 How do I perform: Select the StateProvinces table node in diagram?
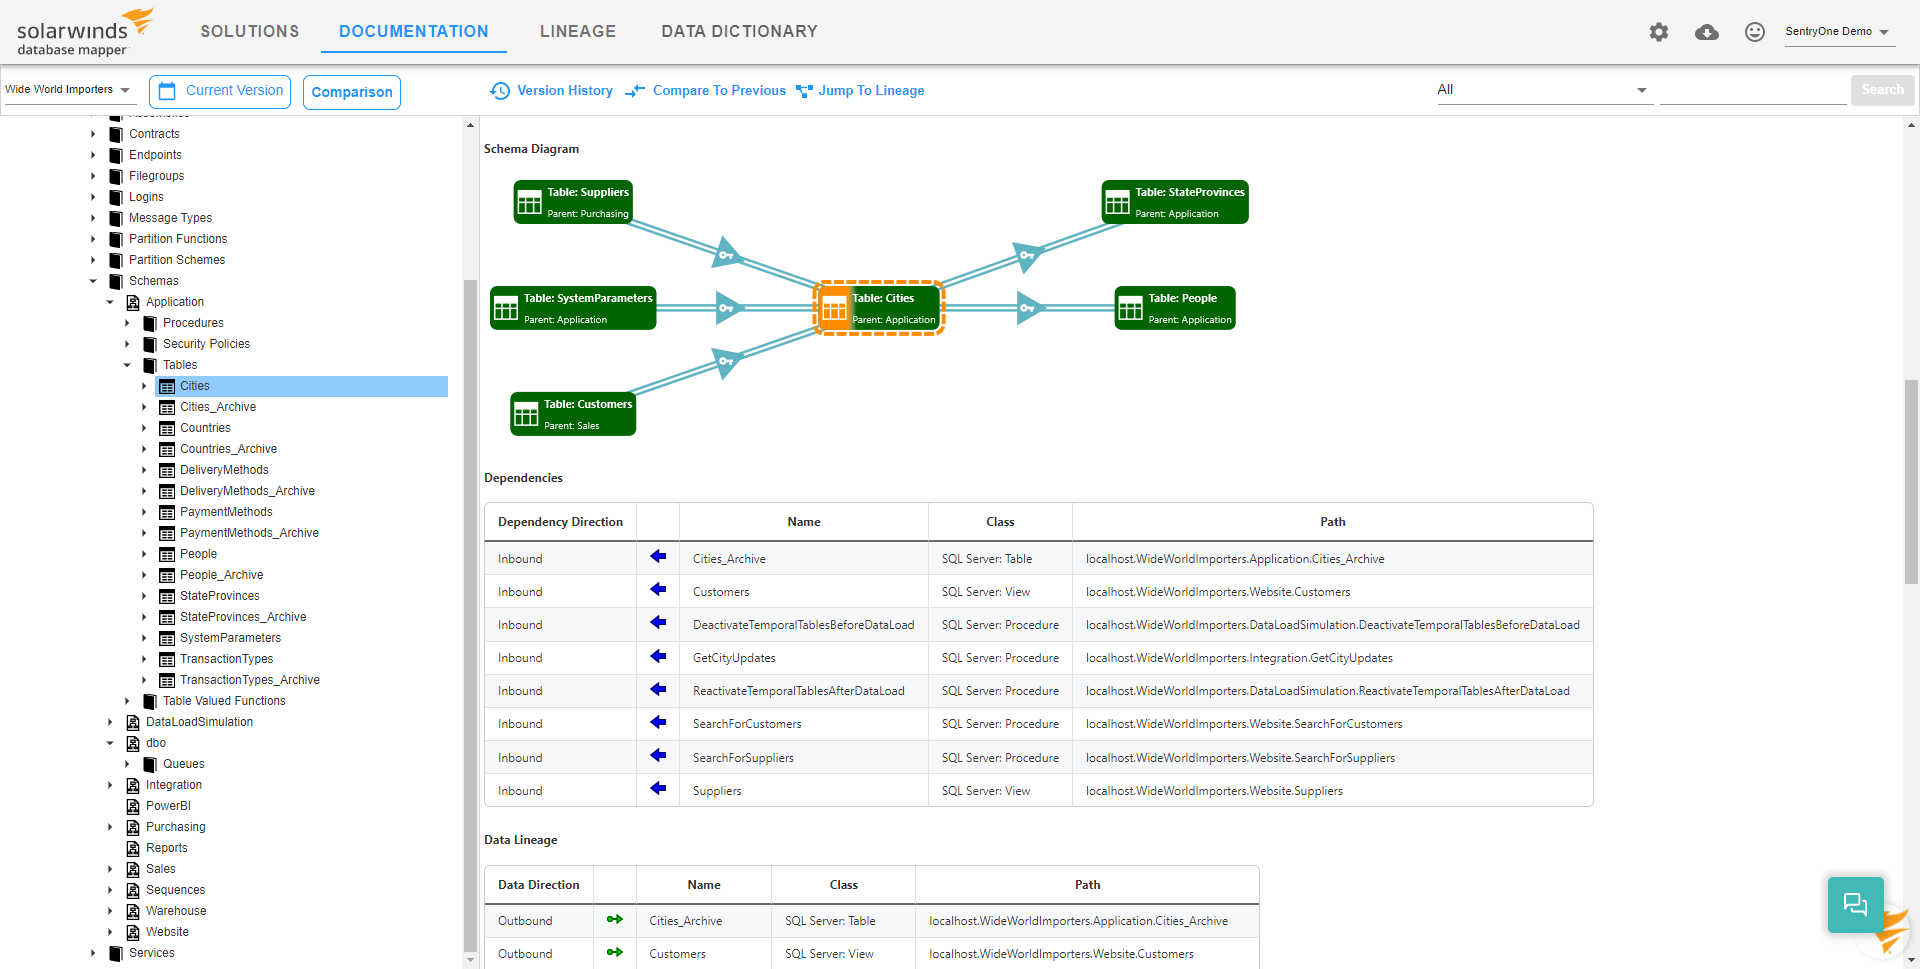coord(1175,202)
